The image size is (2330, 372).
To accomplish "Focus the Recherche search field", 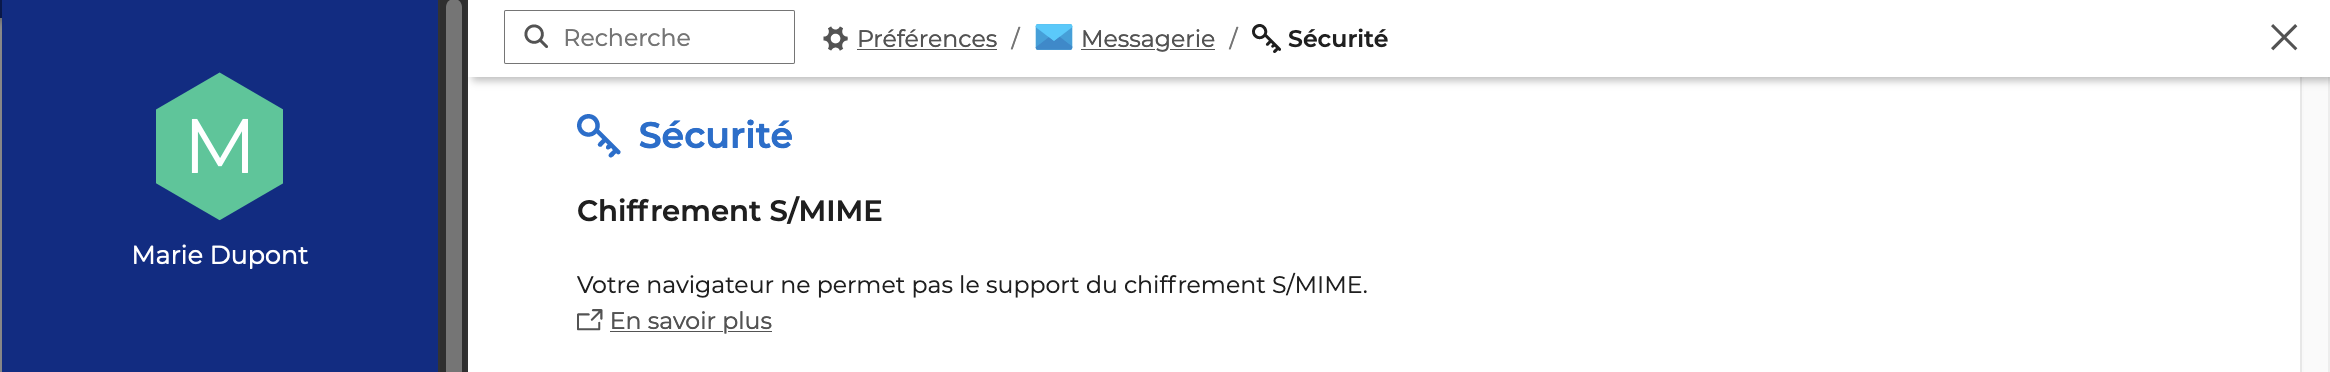I will [x=649, y=37].
